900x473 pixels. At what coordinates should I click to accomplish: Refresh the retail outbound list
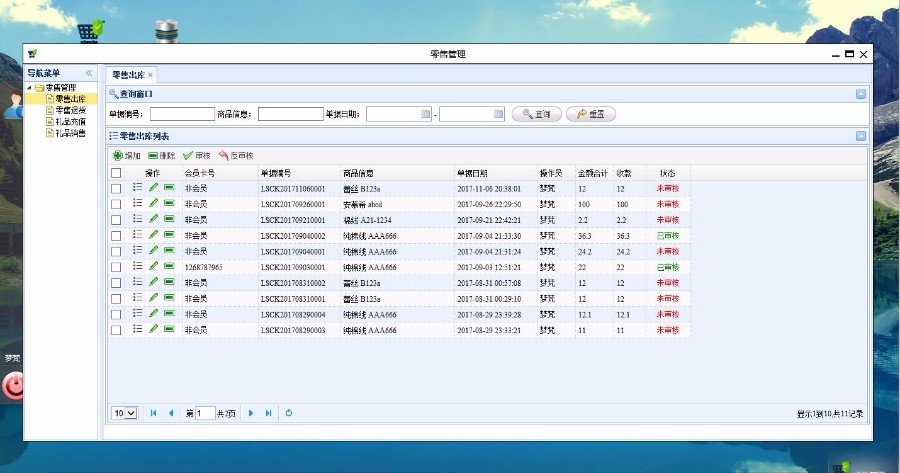289,413
